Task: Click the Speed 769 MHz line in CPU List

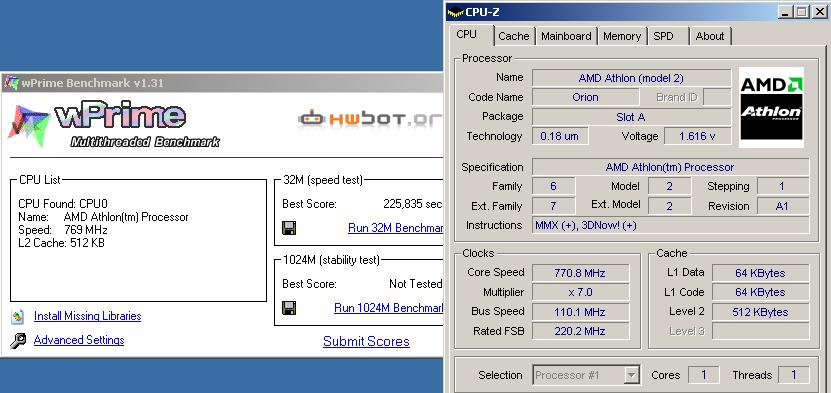Action: pyautogui.click(x=63, y=230)
